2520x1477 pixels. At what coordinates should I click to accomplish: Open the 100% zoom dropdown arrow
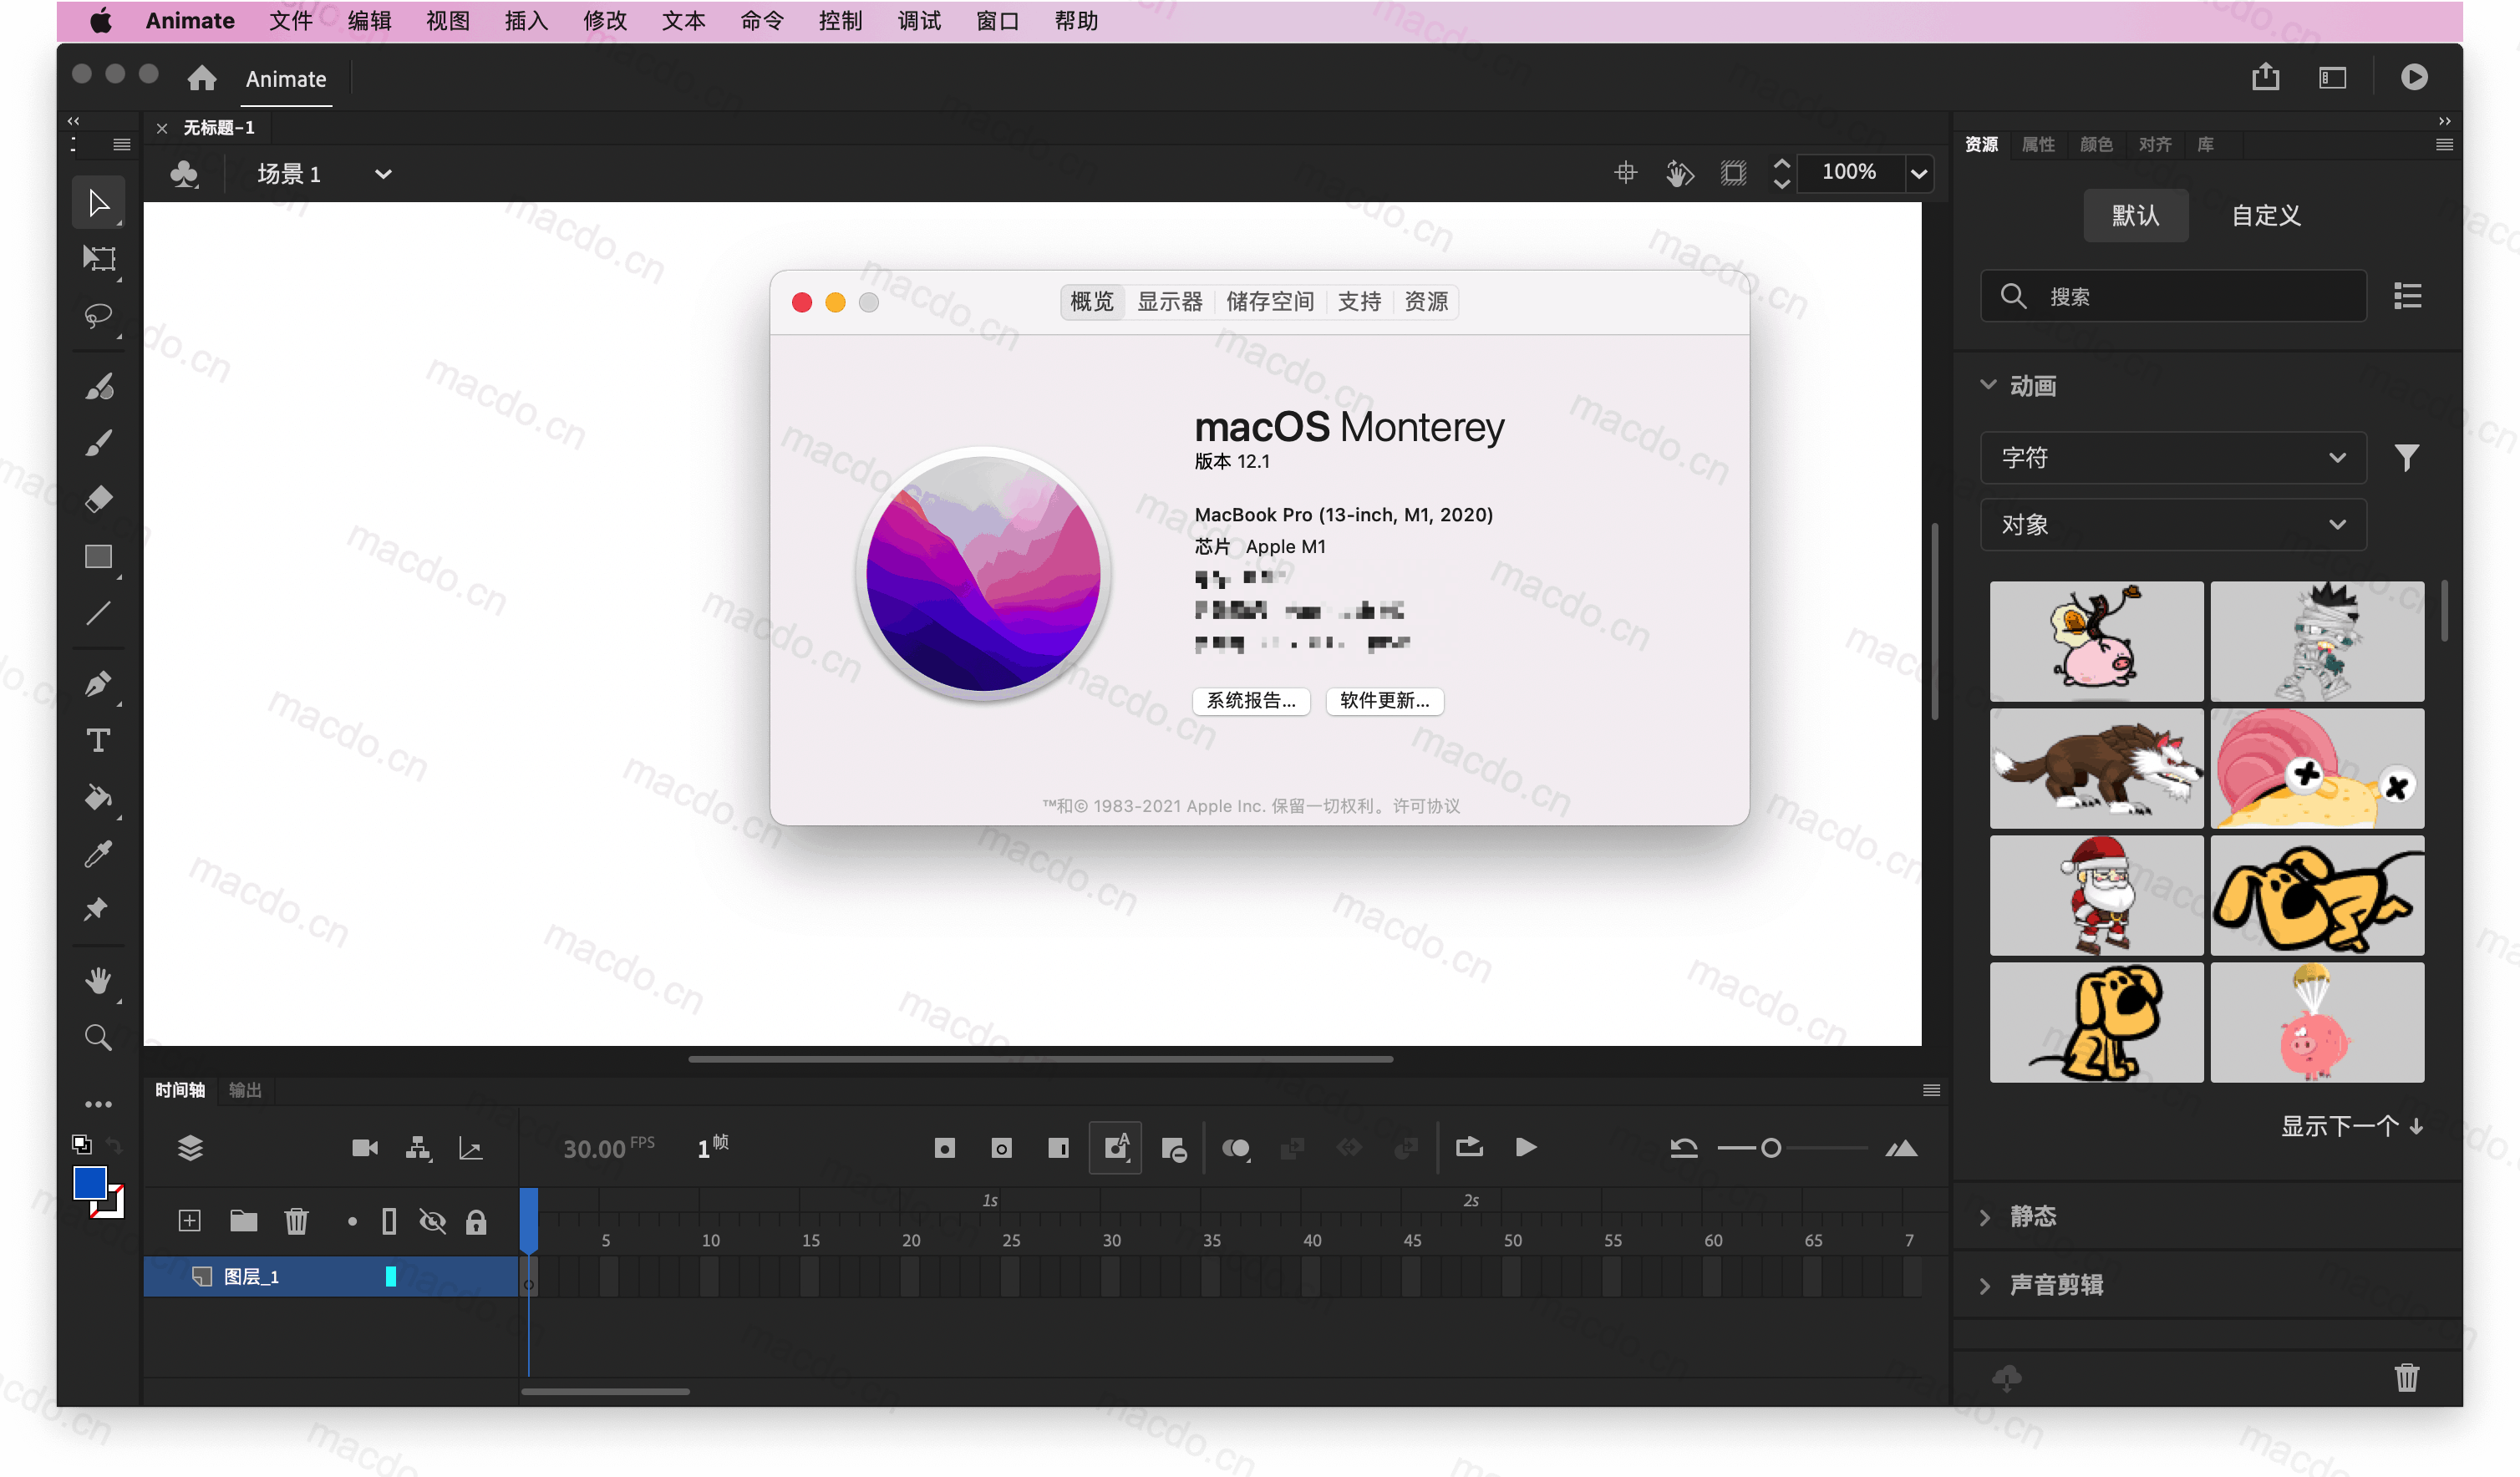click(1919, 173)
